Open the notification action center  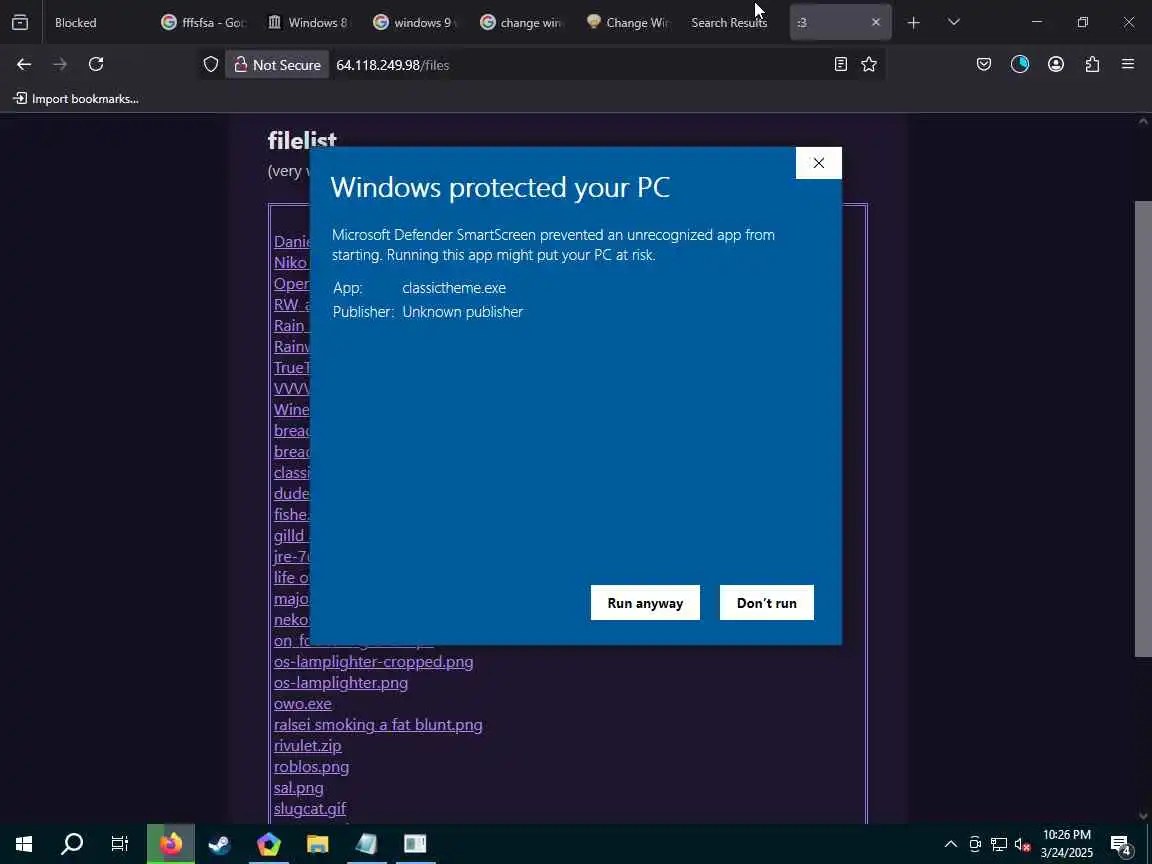point(1121,844)
